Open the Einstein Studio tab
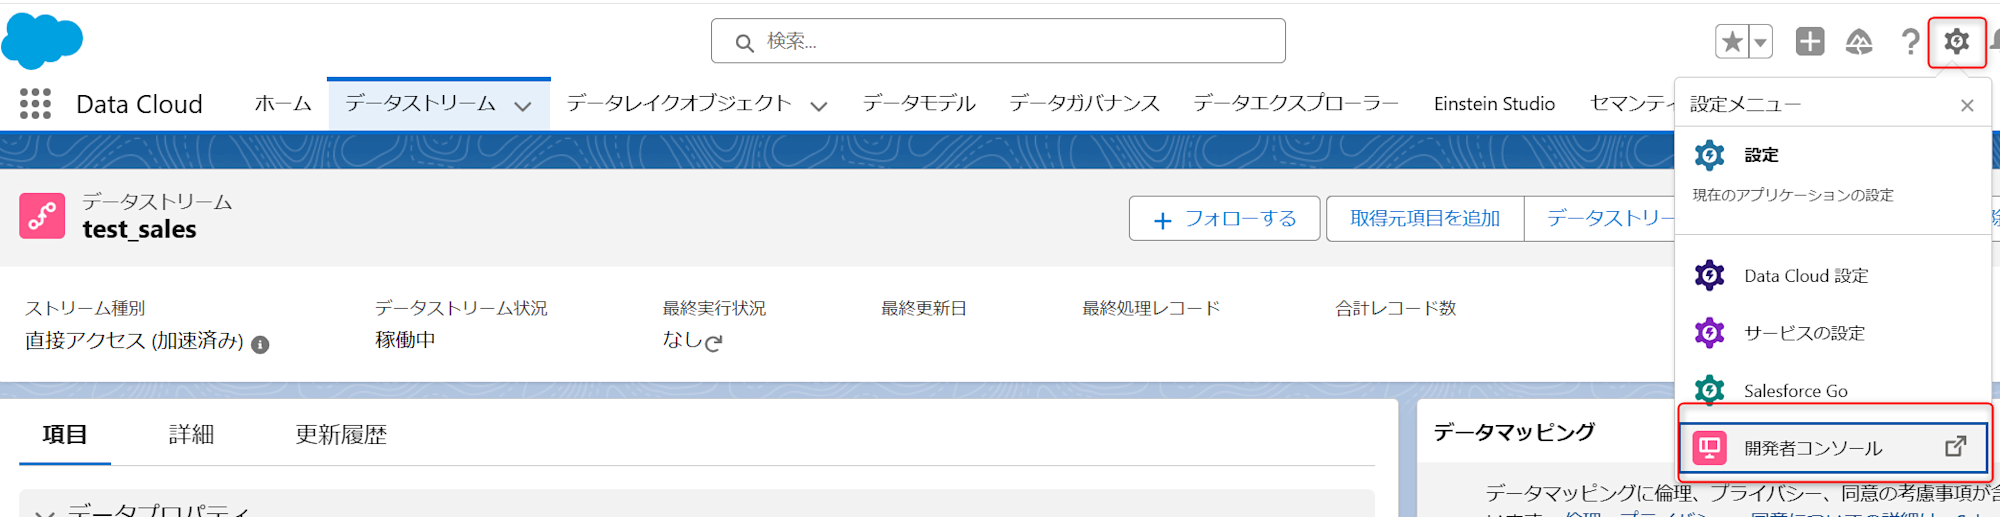Screen dimensions: 2000x517 1494,104
